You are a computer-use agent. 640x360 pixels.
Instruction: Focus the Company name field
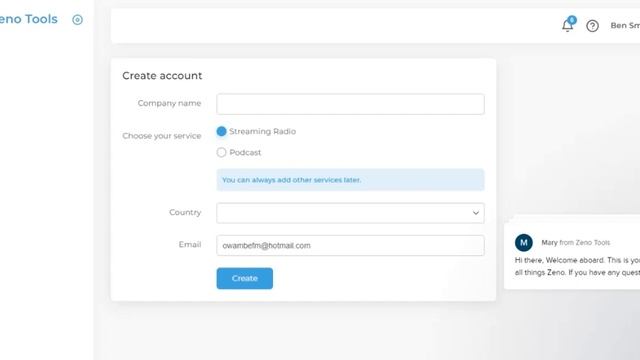[350, 104]
